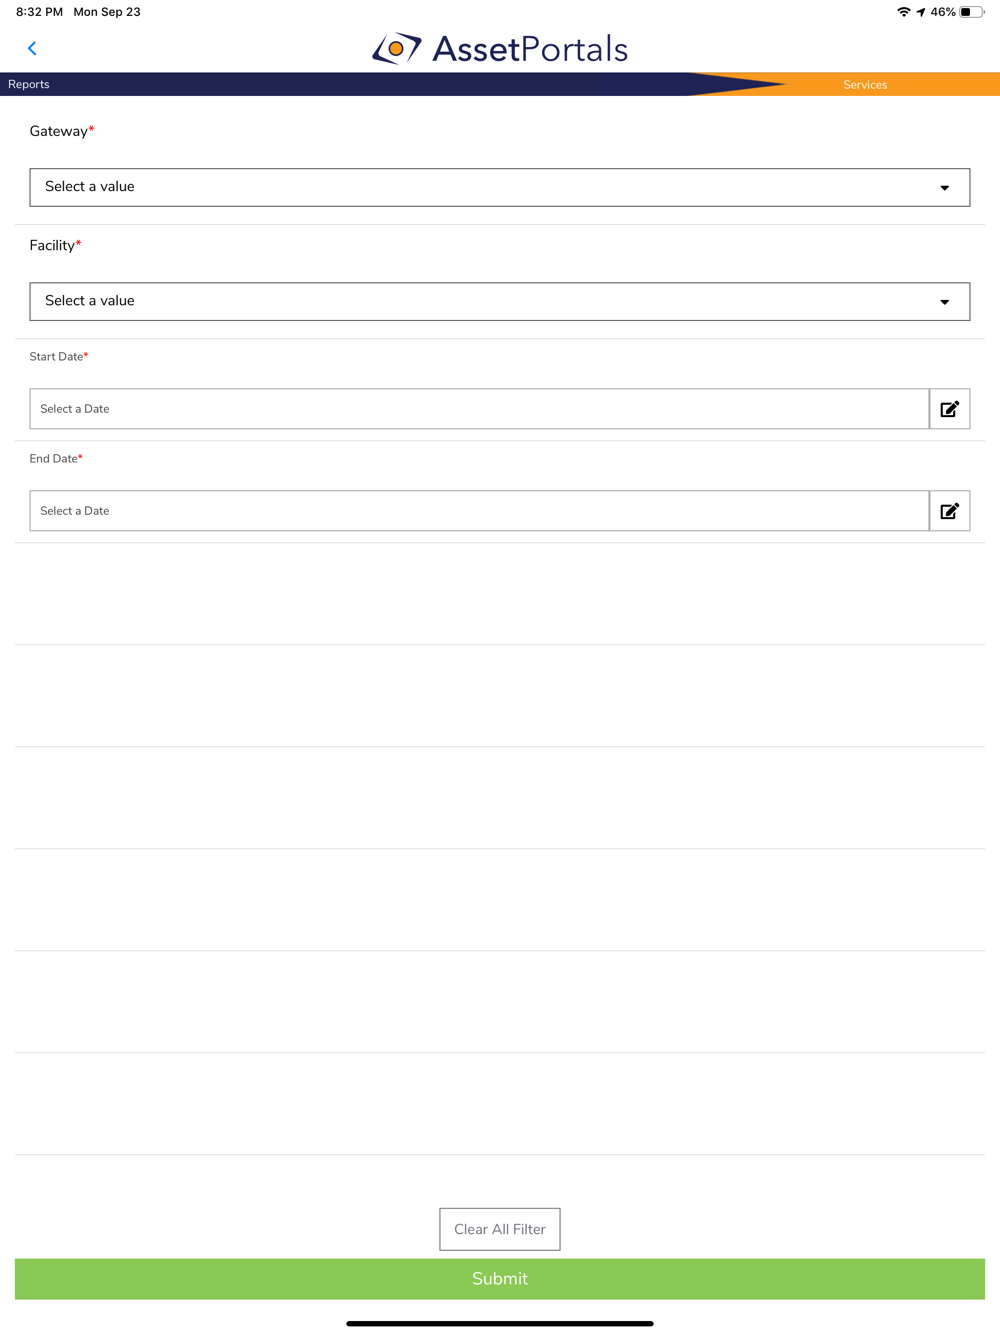1000x1334 pixels.
Task: Switch to the Services tab
Action: click(865, 85)
